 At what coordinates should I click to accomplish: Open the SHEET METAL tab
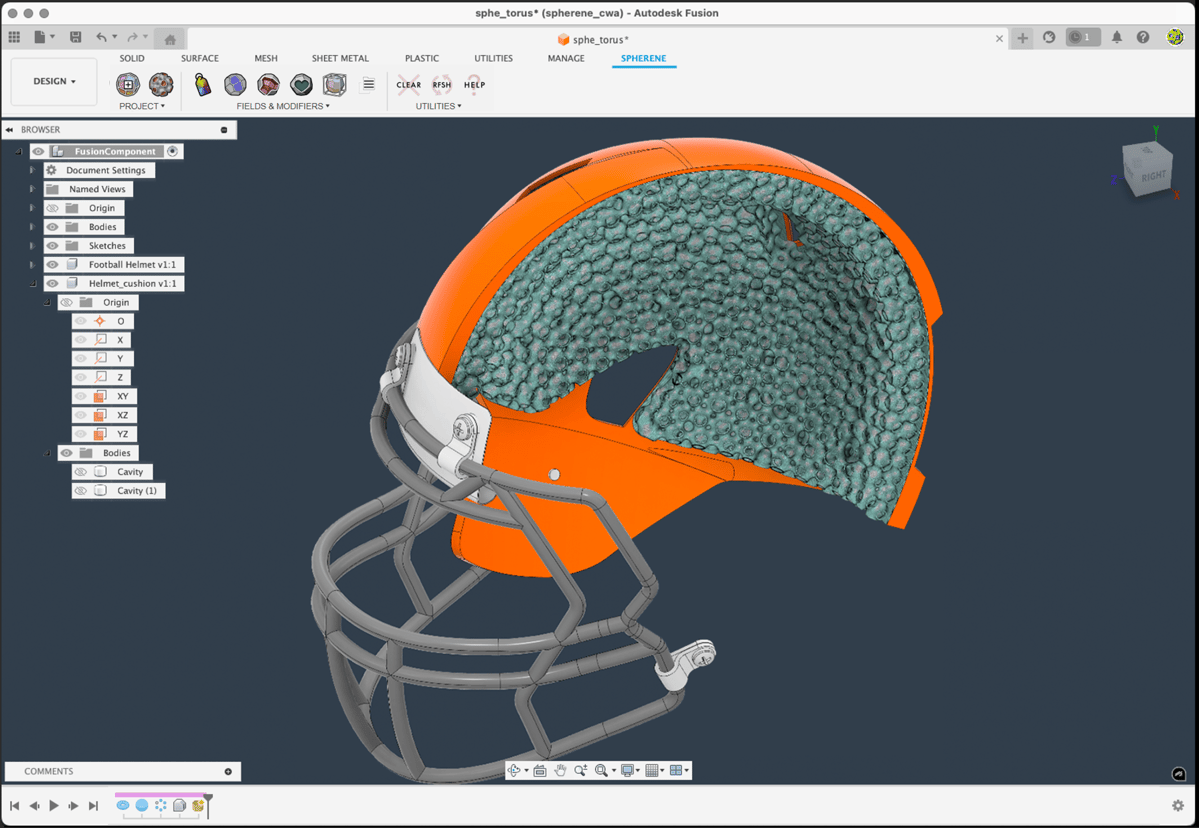pyautogui.click(x=340, y=58)
